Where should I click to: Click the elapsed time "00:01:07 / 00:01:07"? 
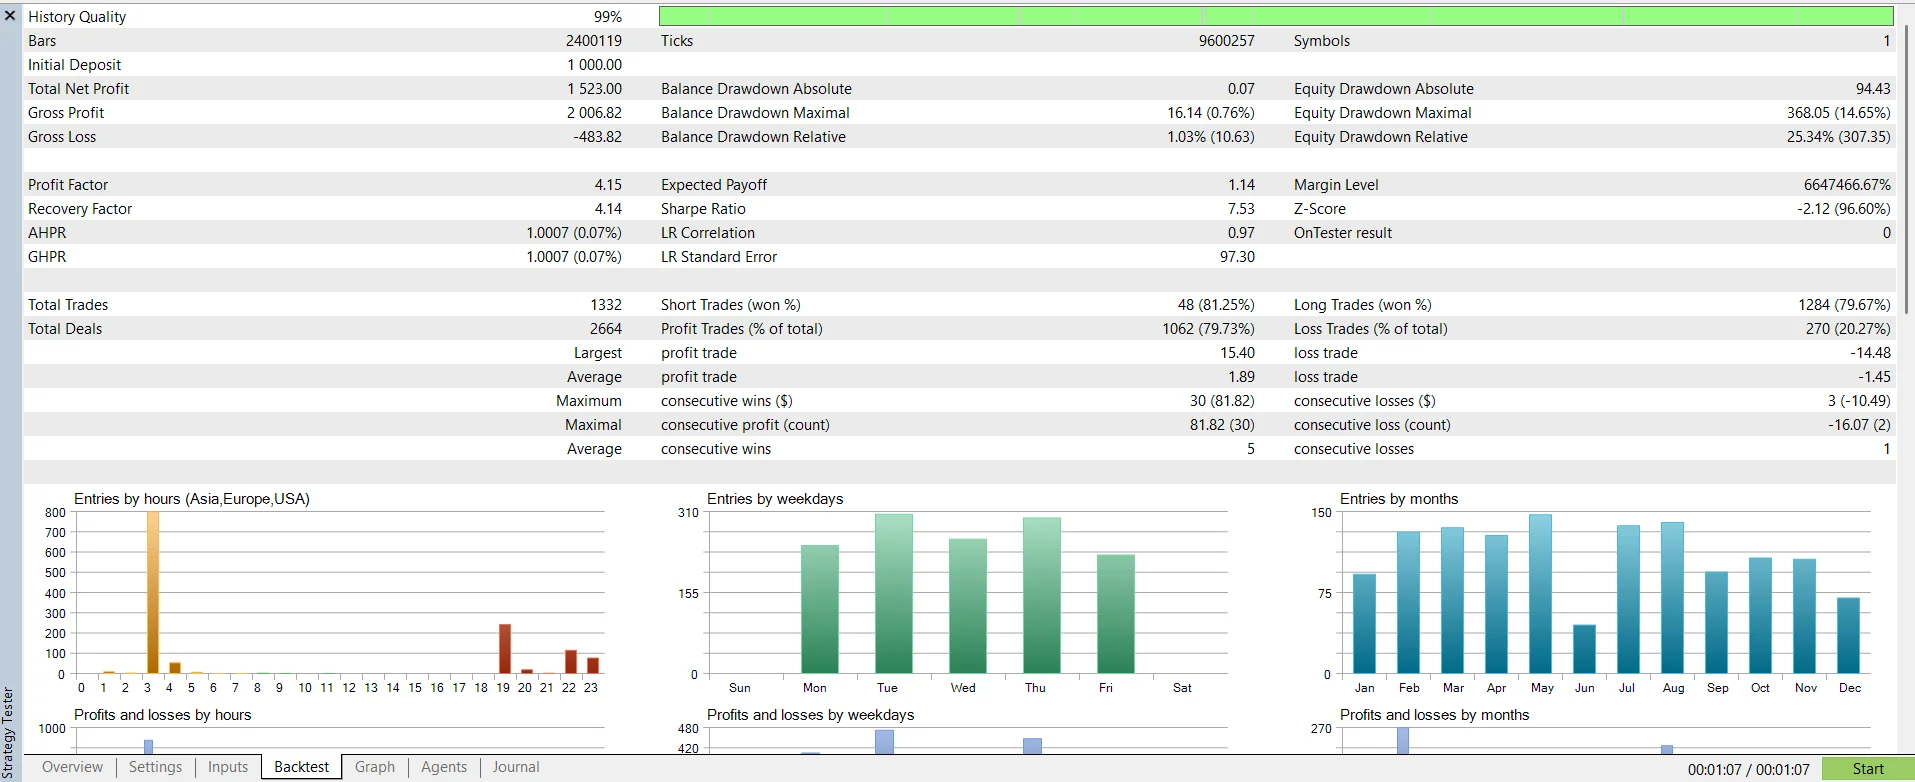(1749, 769)
